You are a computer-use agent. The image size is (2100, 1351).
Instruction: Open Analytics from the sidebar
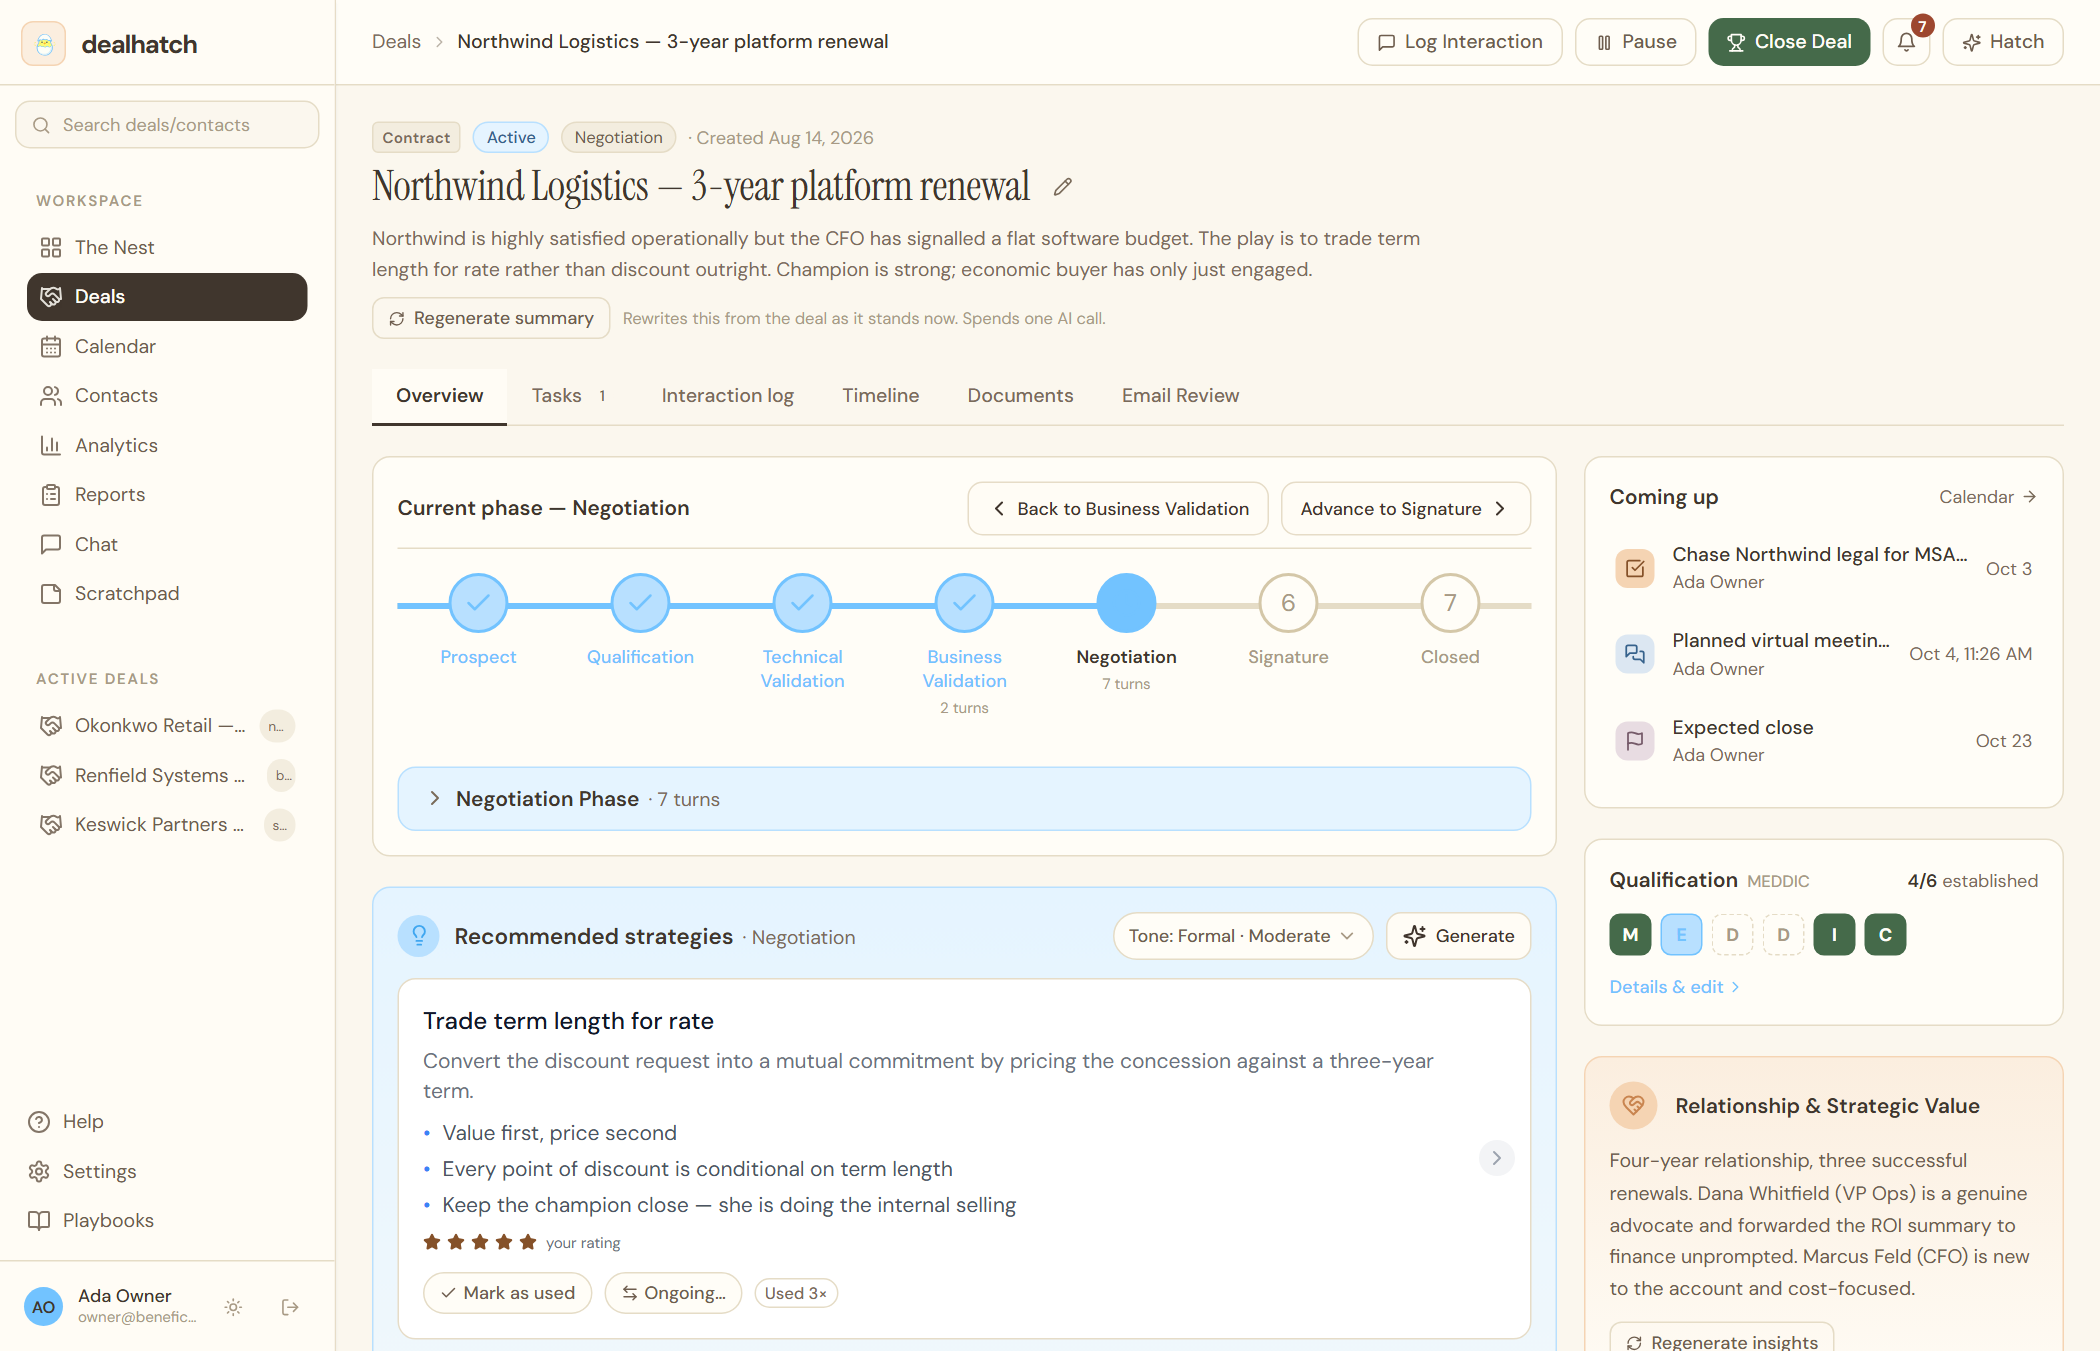tap(167, 445)
